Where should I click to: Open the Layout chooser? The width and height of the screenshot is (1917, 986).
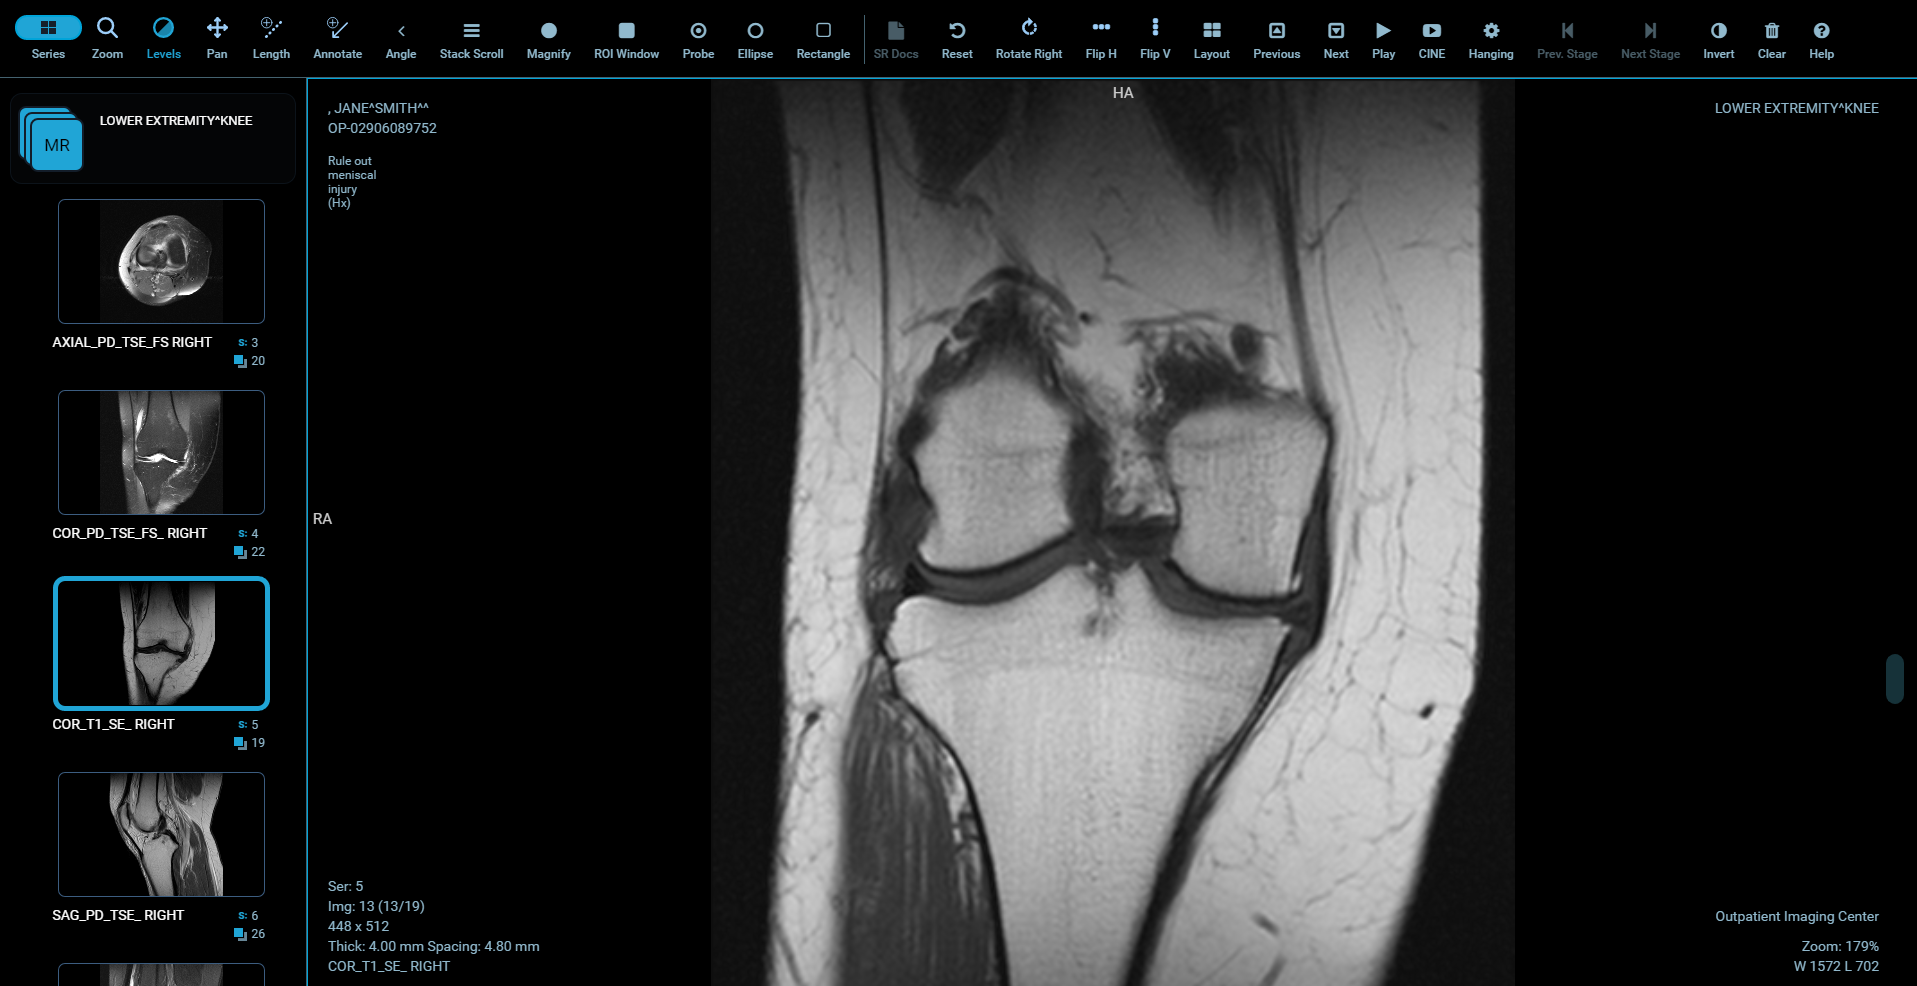pos(1211,38)
